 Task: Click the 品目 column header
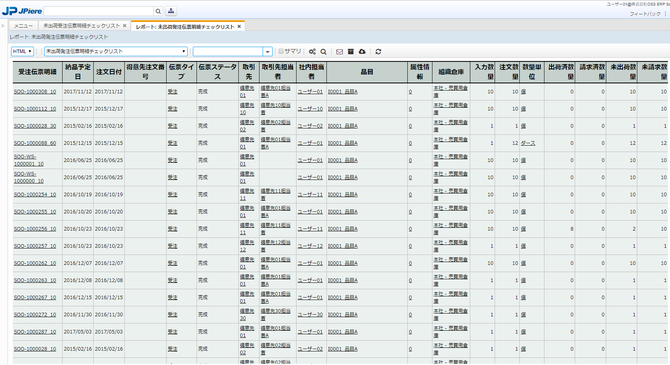click(367, 72)
